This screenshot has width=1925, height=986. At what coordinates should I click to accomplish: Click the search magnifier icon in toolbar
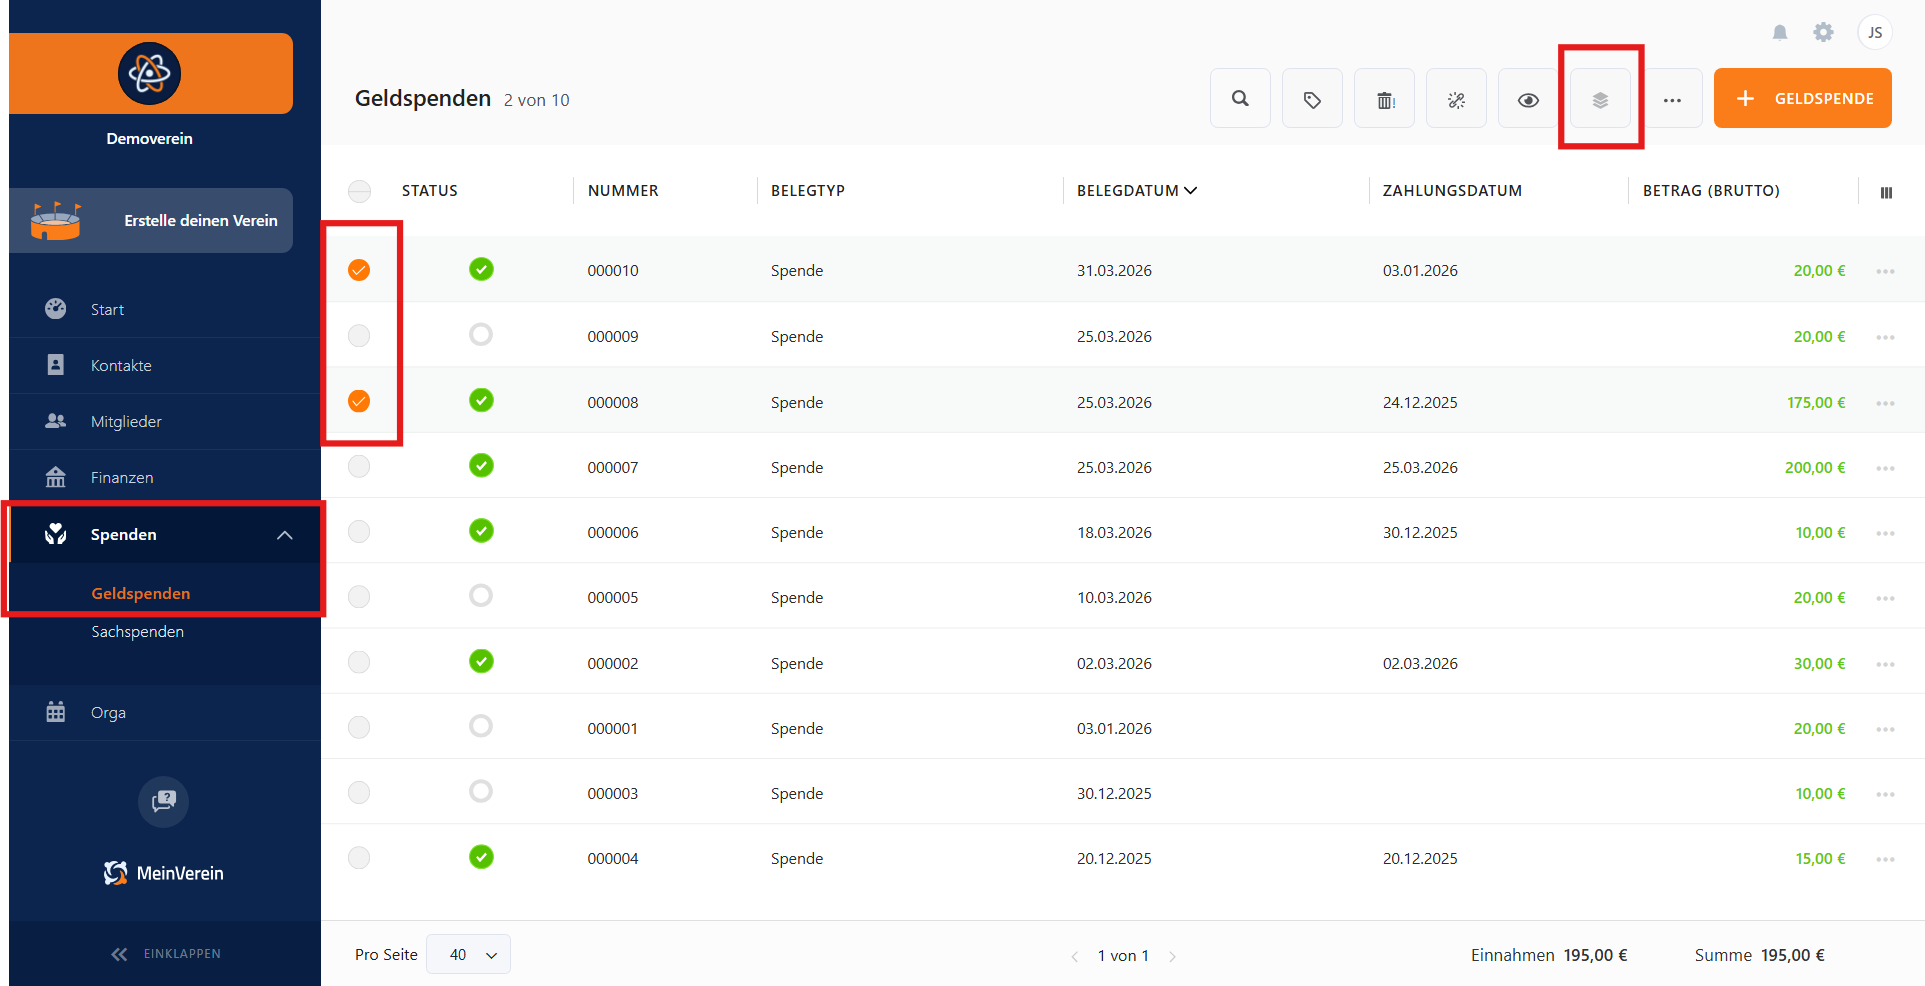pos(1240,99)
